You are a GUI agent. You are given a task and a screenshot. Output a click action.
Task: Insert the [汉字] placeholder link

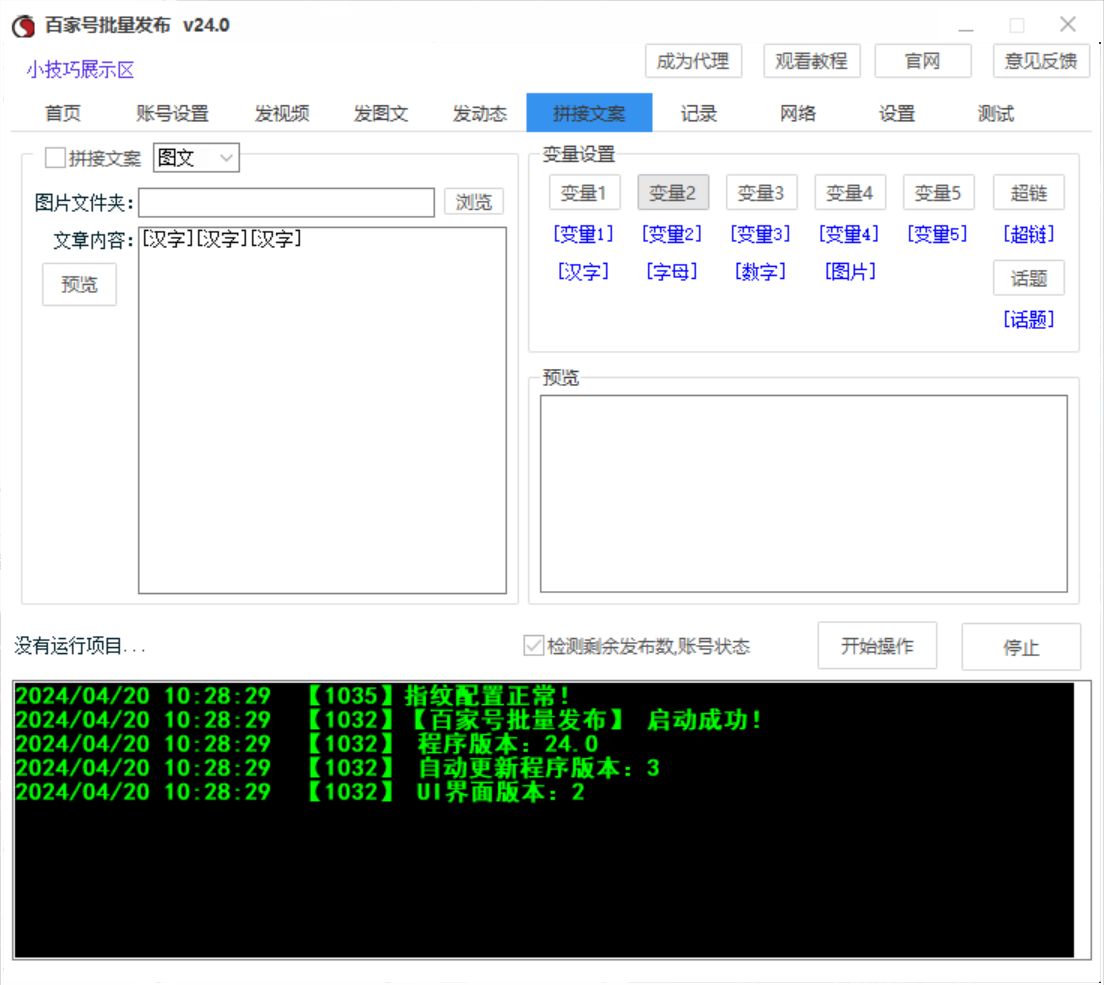point(584,272)
